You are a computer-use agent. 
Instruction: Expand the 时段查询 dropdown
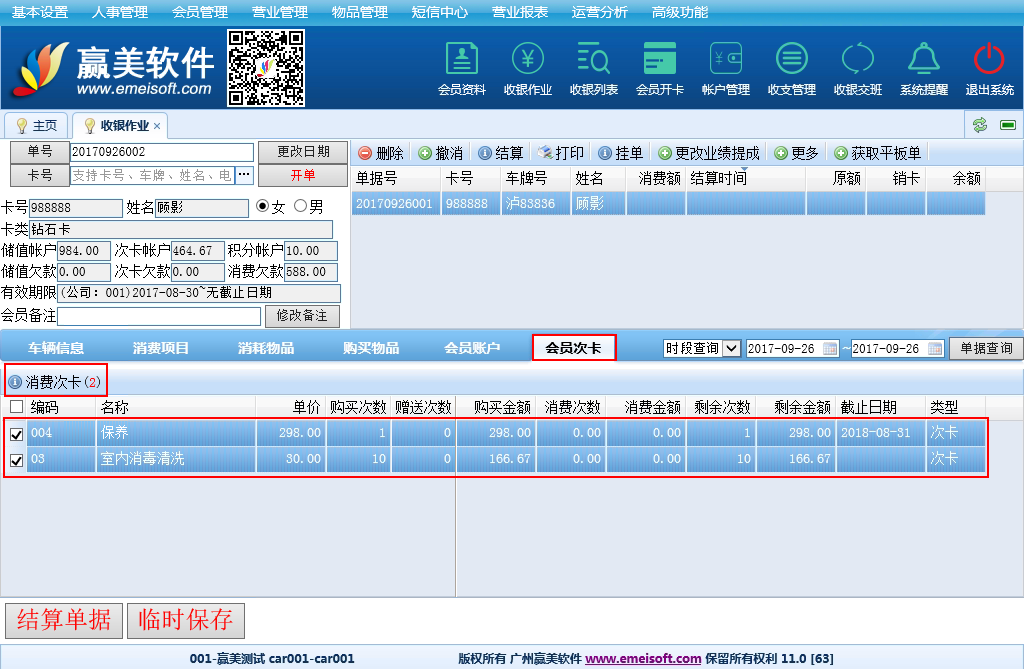[731, 348]
